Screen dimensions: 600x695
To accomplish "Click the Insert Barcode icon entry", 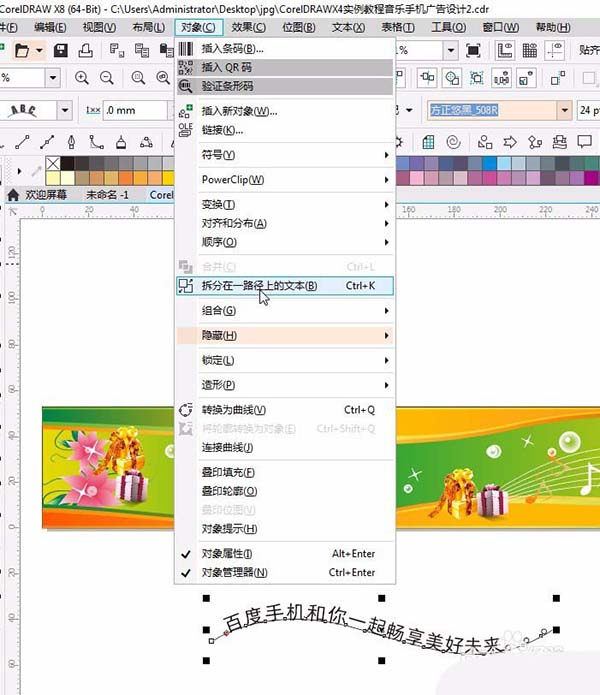I will pos(284,49).
